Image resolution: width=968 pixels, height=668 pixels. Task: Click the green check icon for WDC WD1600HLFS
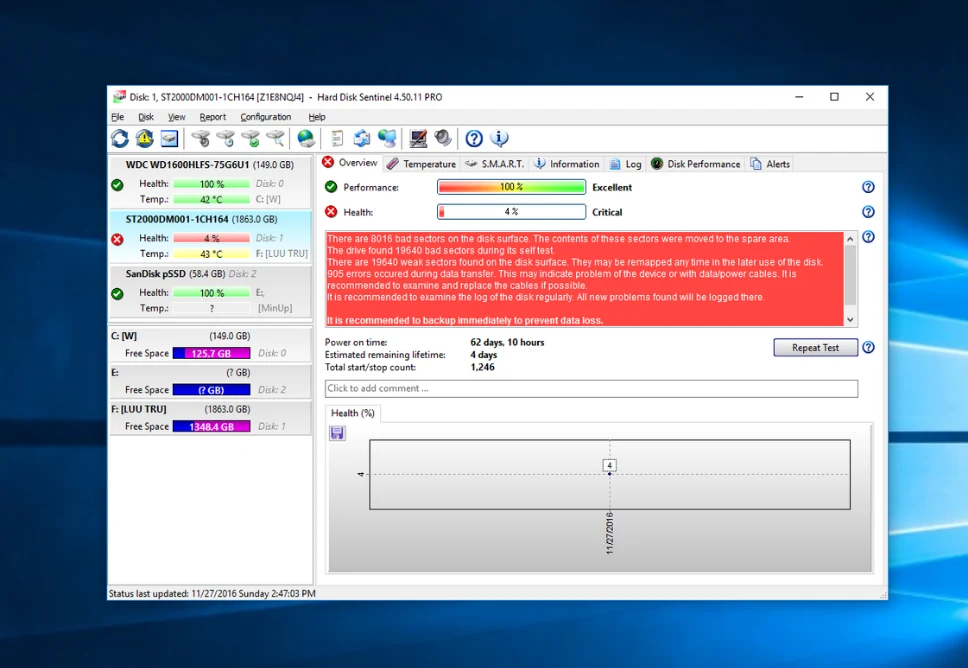click(117, 185)
